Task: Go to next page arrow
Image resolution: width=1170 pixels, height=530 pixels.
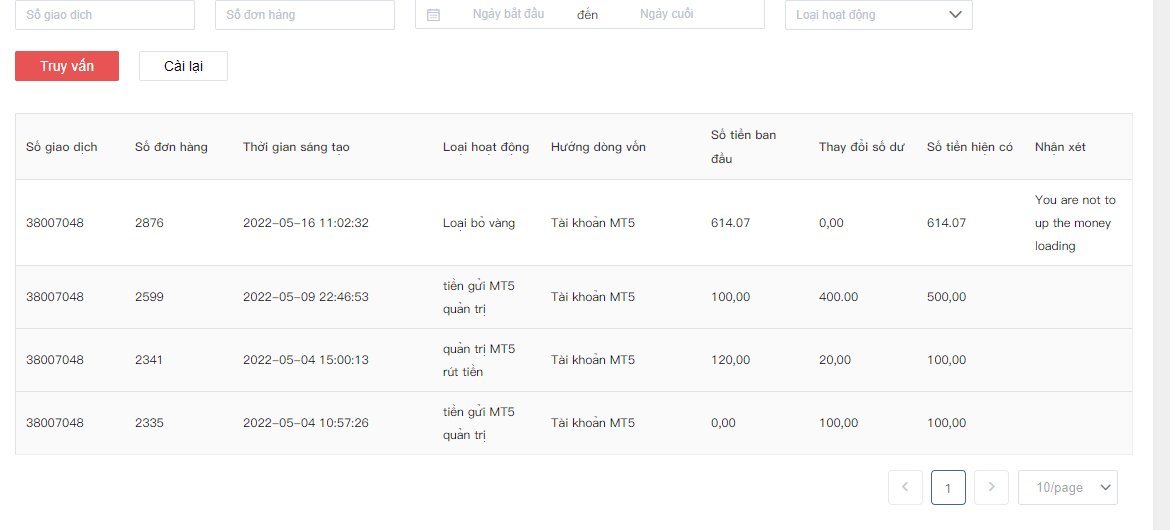Action: click(992, 487)
